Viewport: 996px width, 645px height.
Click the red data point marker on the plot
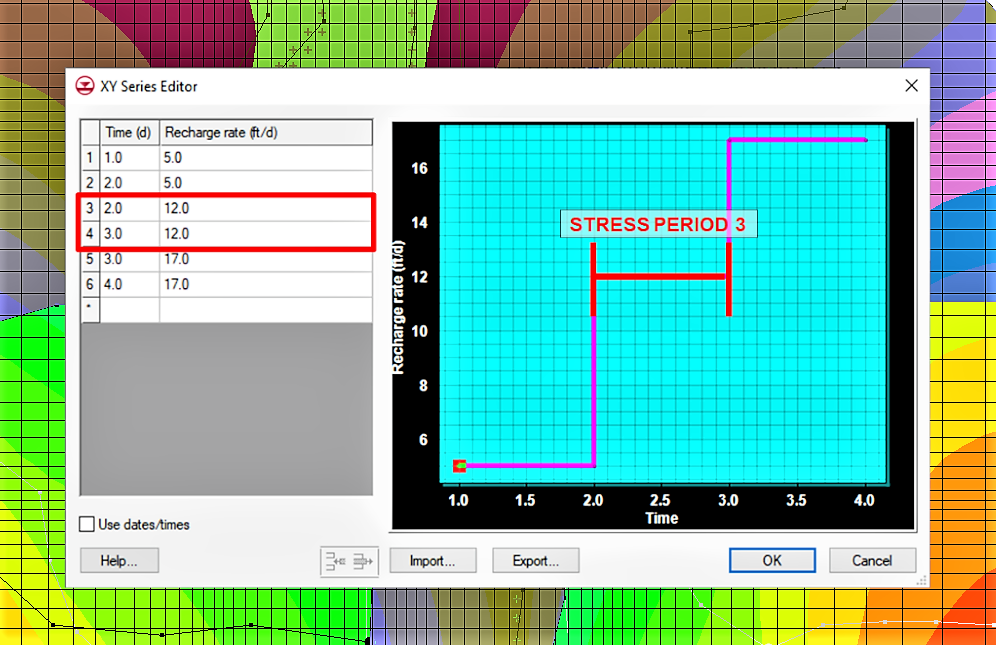461,464
